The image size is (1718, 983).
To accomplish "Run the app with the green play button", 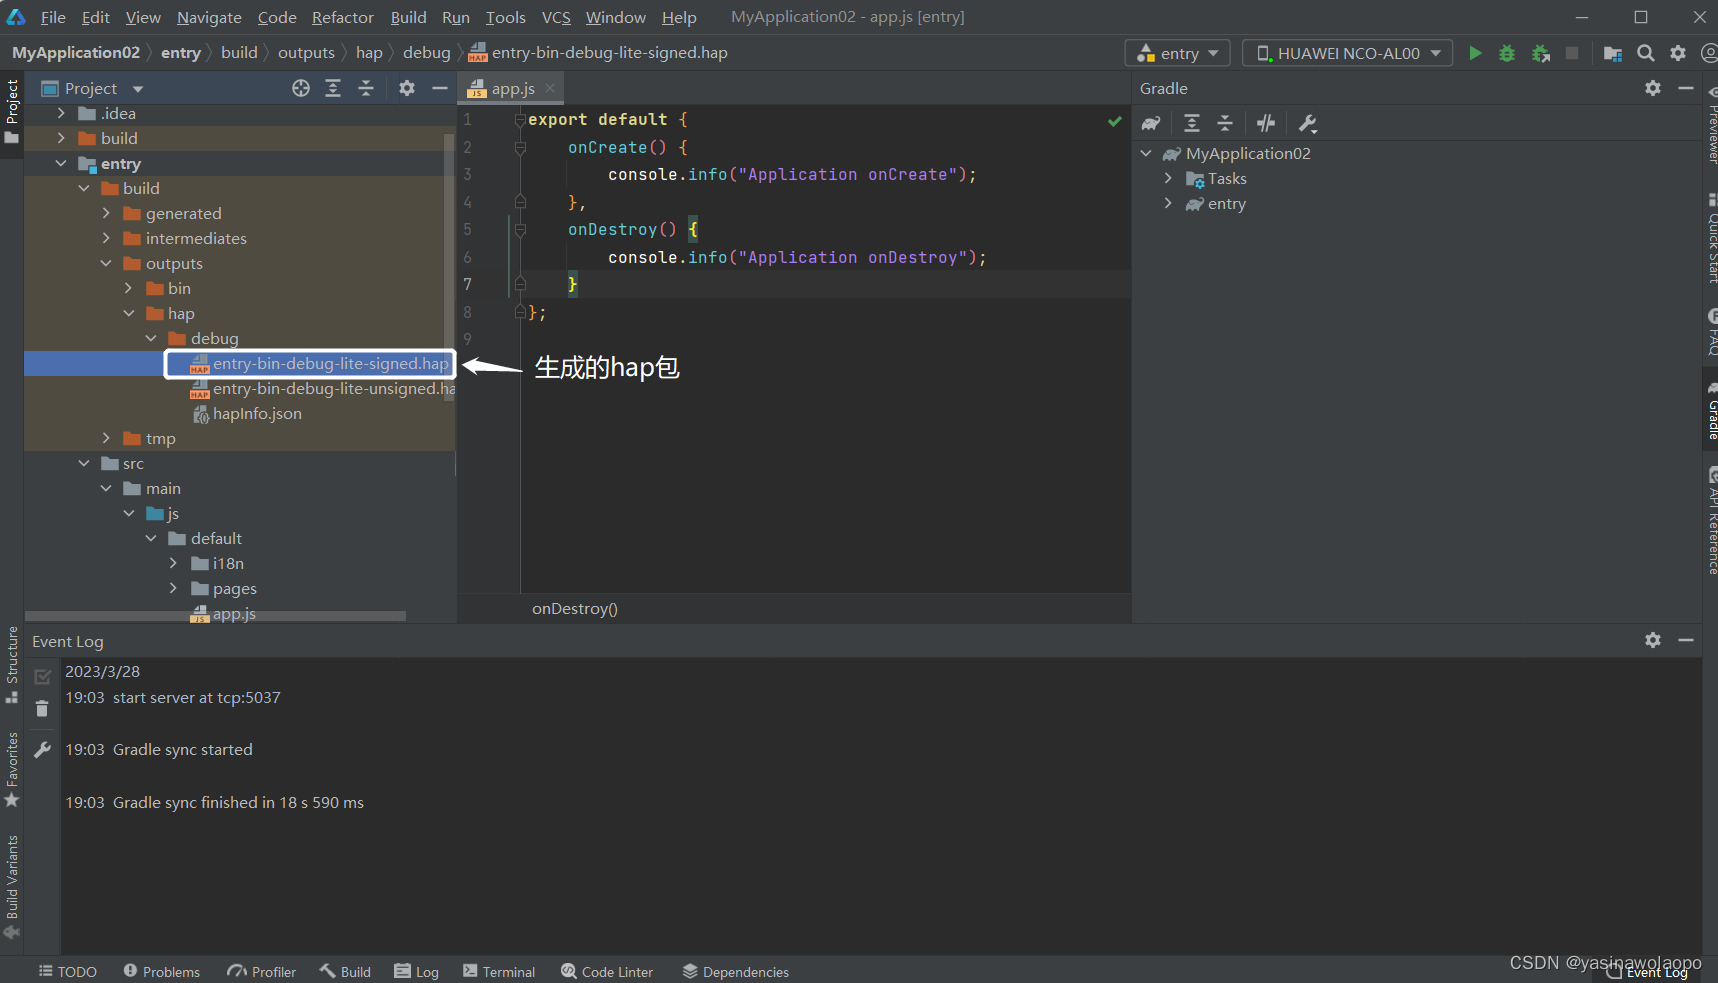I will pos(1475,53).
